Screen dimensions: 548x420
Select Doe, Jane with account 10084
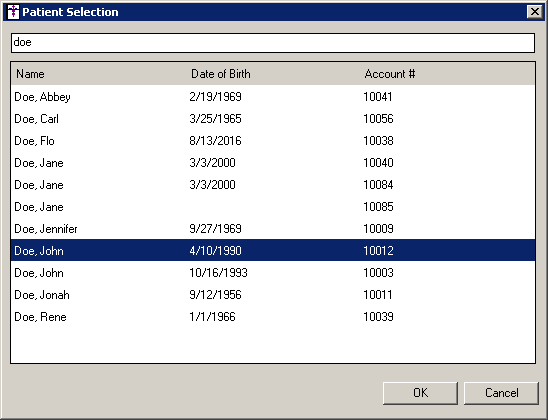tap(273, 185)
